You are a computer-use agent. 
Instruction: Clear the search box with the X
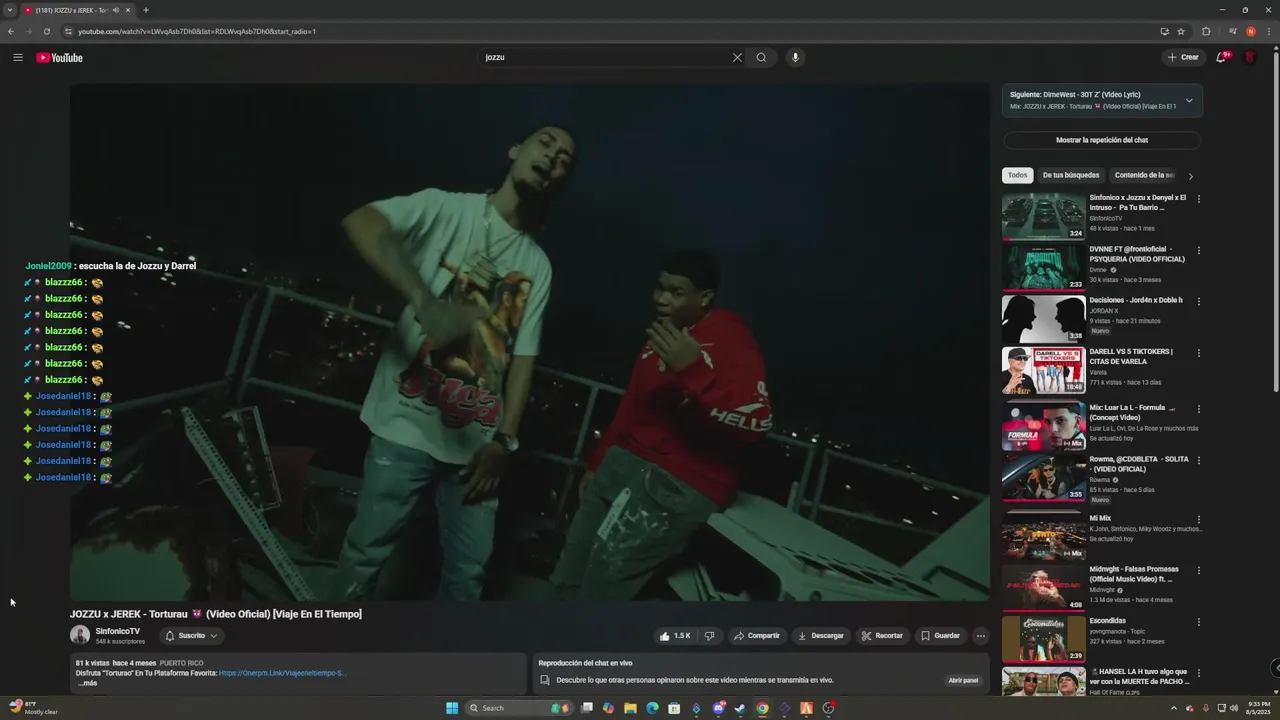click(737, 57)
